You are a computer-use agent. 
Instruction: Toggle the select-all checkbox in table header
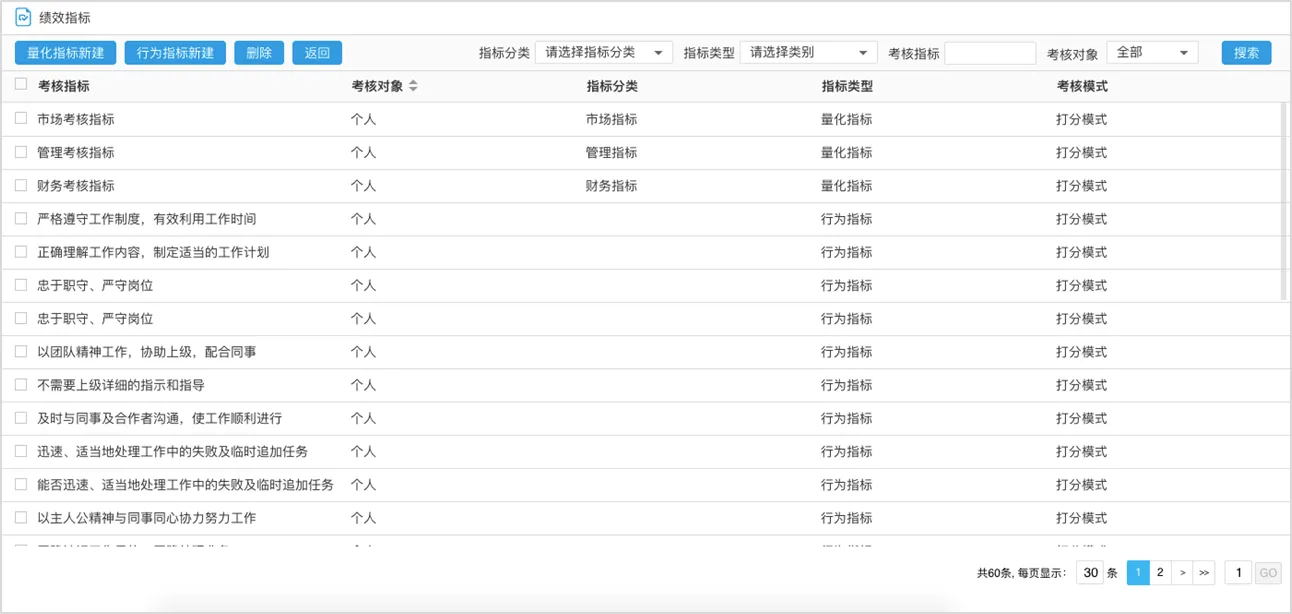coord(21,85)
